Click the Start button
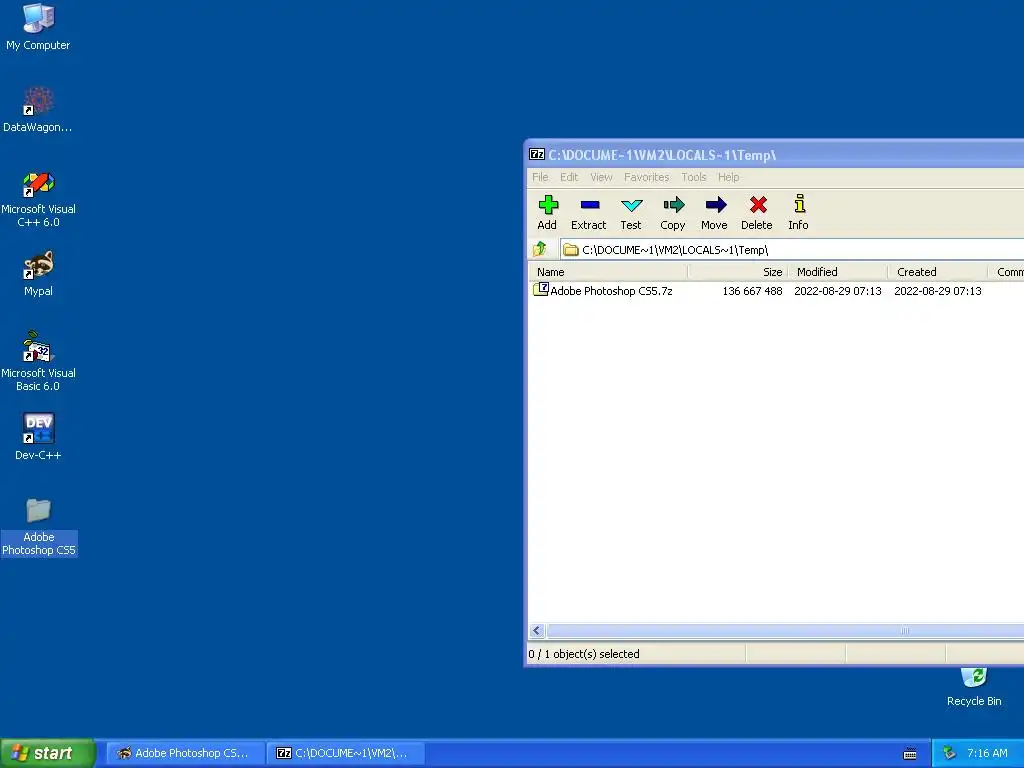Viewport: 1024px width, 768px height. coord(47,754)
